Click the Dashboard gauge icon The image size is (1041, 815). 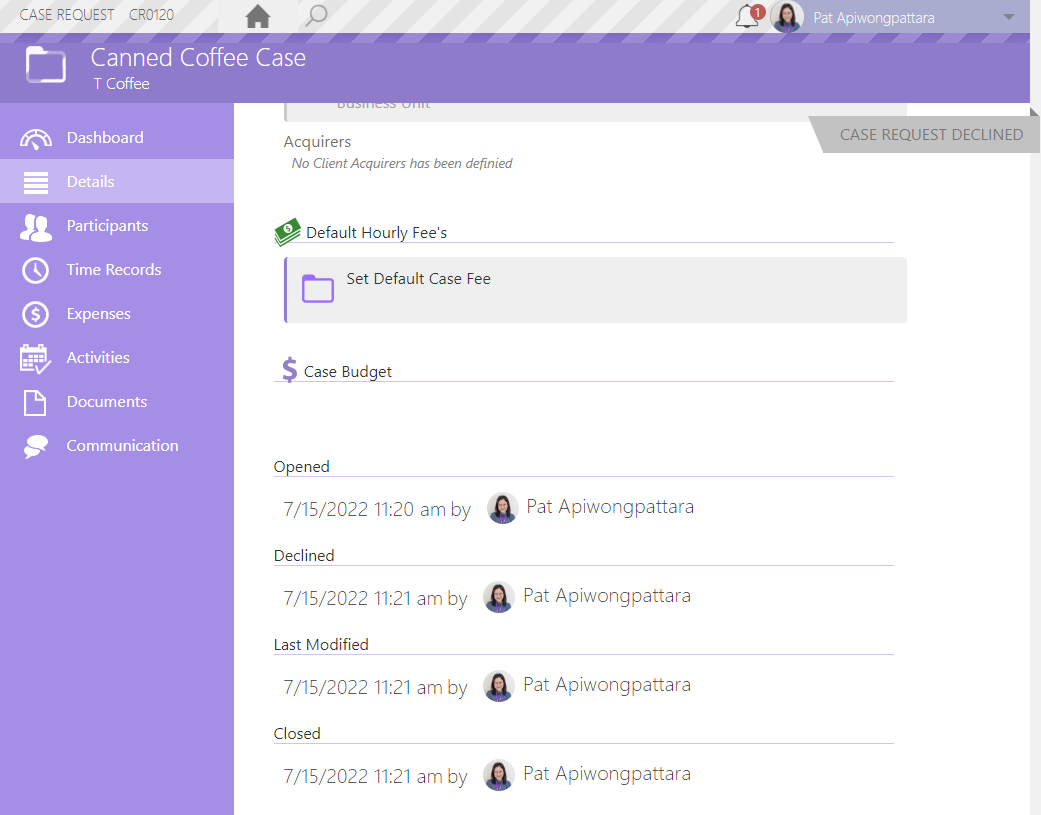35,138
